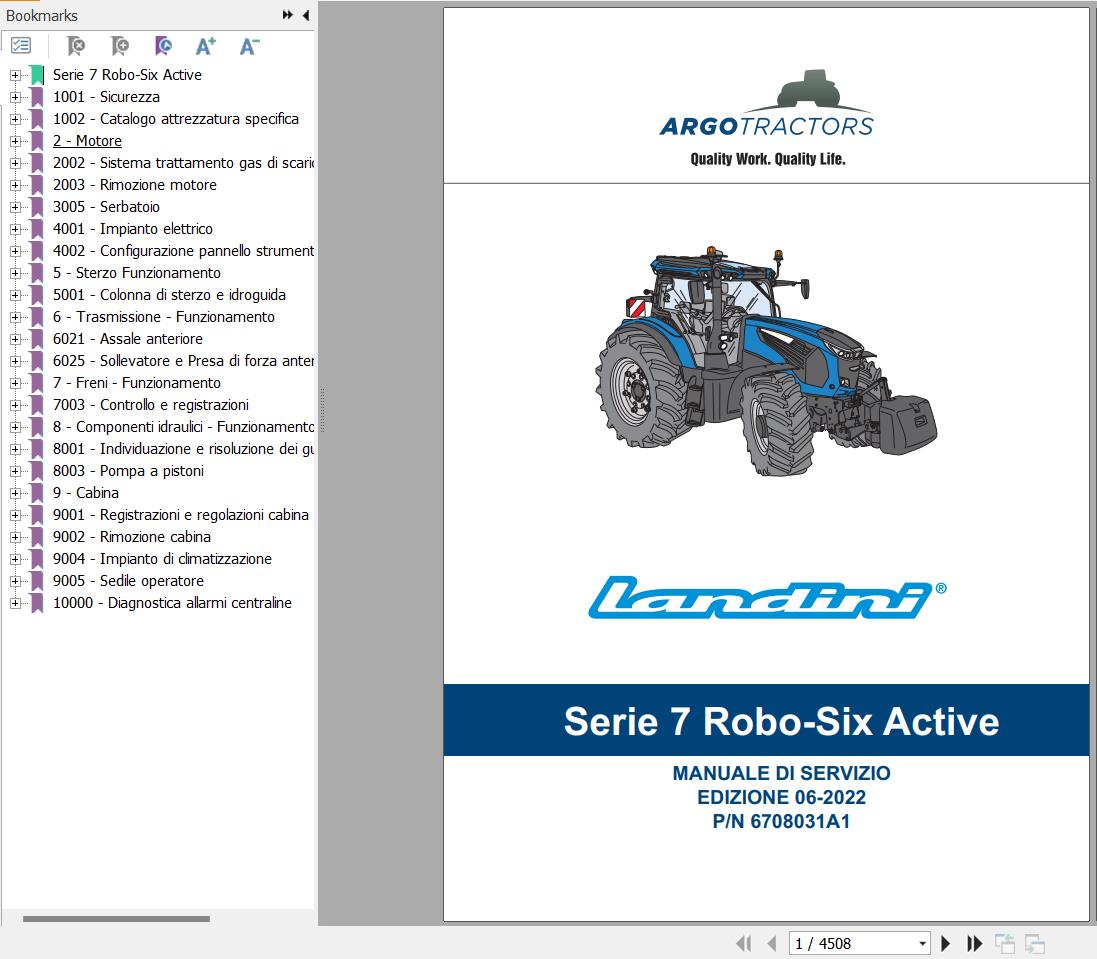Click the go-to-bookmark purple icon

point(162,45)
